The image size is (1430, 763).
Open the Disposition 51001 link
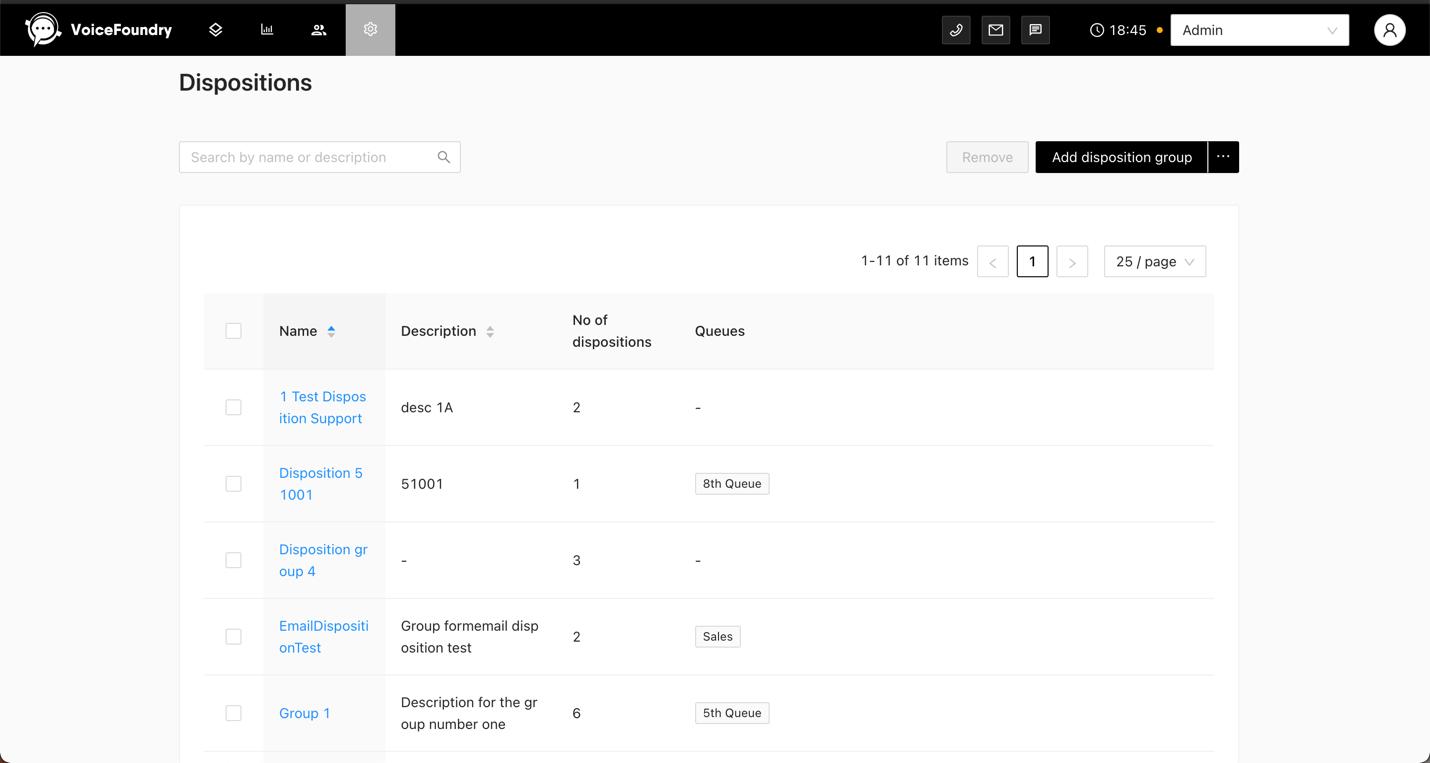tap(321, 484)
